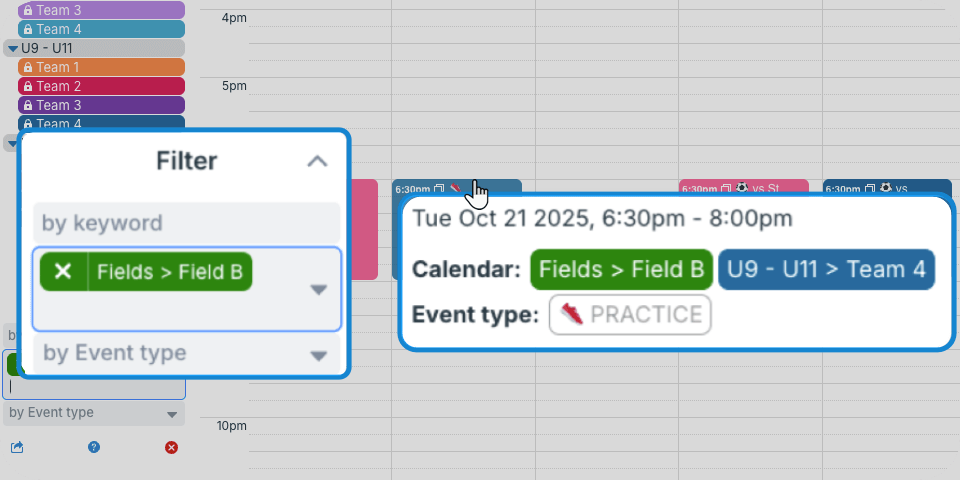Select the U9 - U11 > Team 4 tag
The image size is (960, 480).
(826, 269)
